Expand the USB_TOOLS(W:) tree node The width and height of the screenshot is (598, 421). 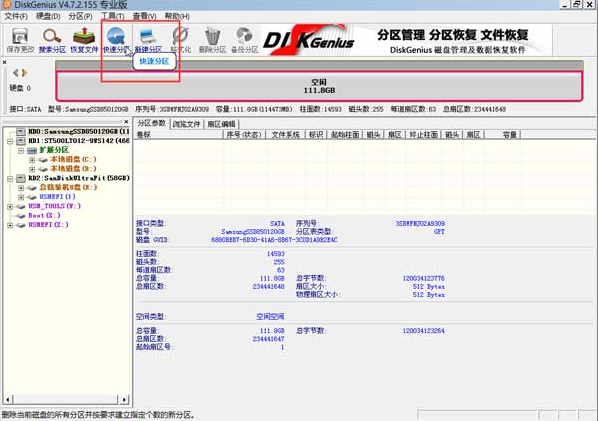[x=10, y=206]
